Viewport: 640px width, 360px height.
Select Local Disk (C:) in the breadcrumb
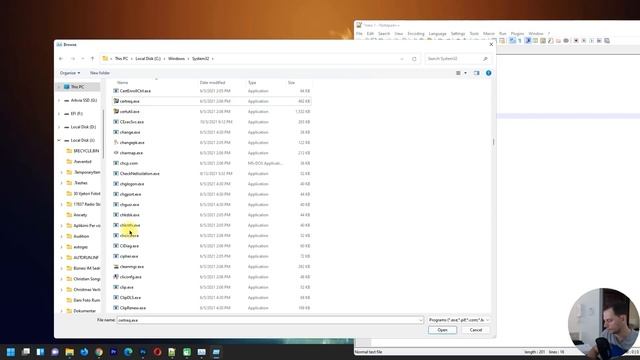[x=148, y=59]
